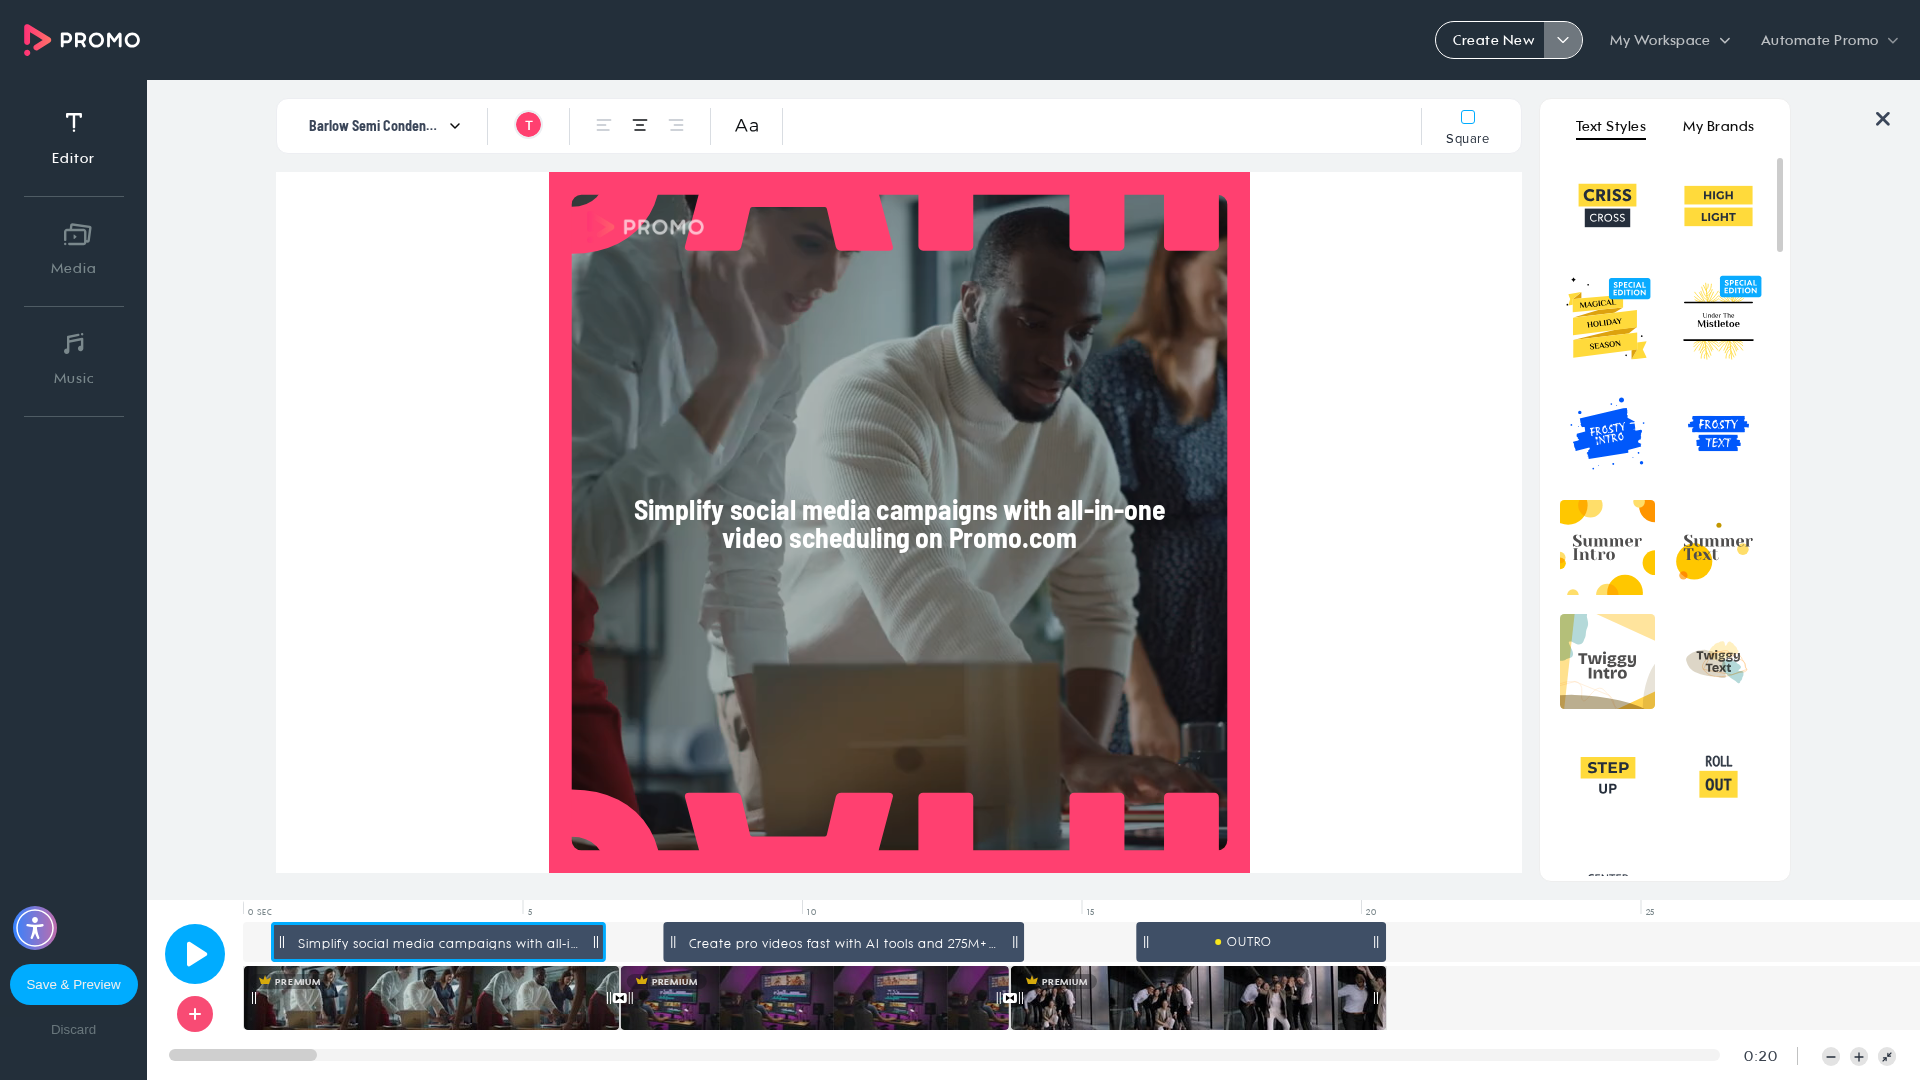The height and width of the screenshot is (1080, 1920).
Task: Grab right trim handle of OUTRO block
Action: point(1376,942)
